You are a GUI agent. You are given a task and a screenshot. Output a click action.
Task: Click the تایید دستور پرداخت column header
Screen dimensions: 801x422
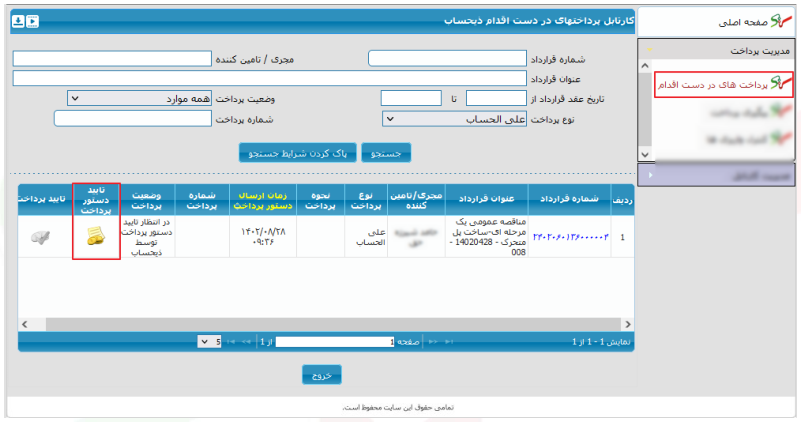pyautogui.click(x=96, y=200)
